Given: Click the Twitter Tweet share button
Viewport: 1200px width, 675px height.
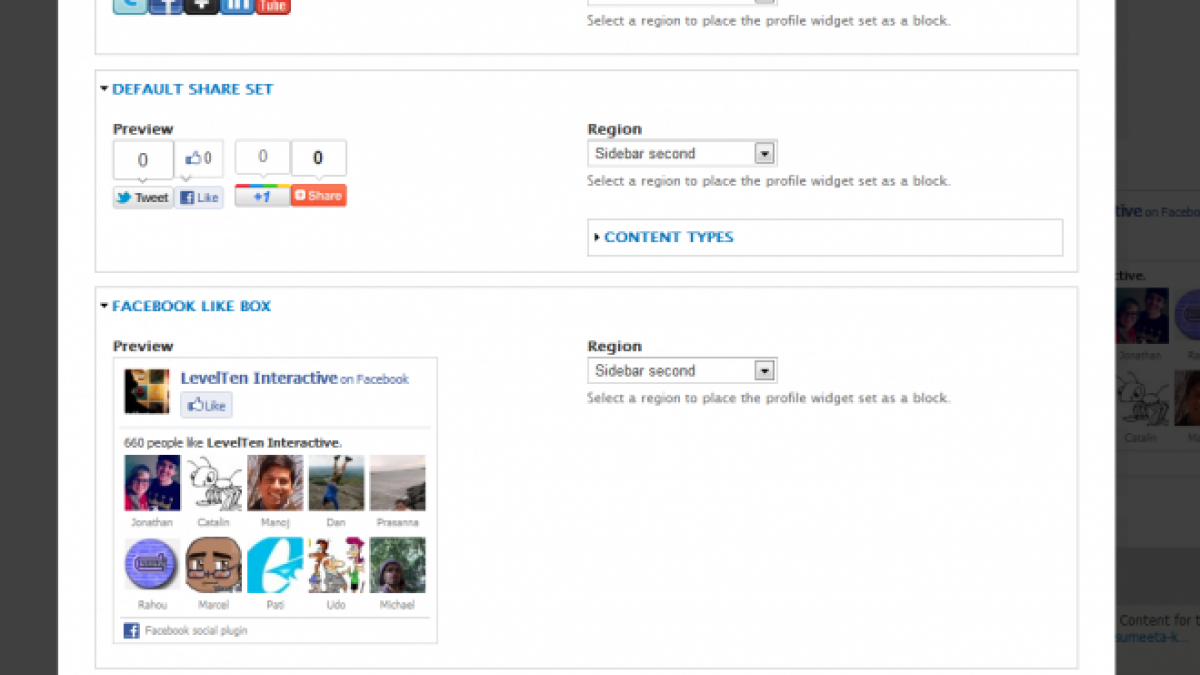Looking at the screenshot, I should (143, 198).
